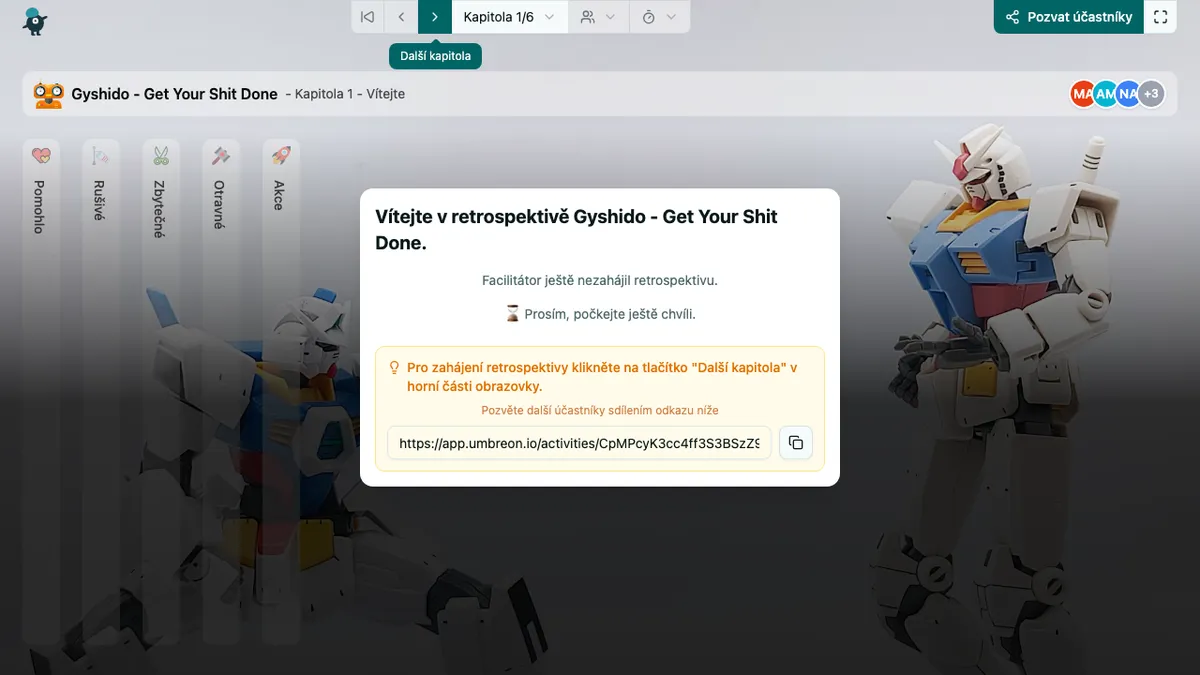Copy the invitation link
Viewport: 1200px width, 675px height.
click(796, 443)
